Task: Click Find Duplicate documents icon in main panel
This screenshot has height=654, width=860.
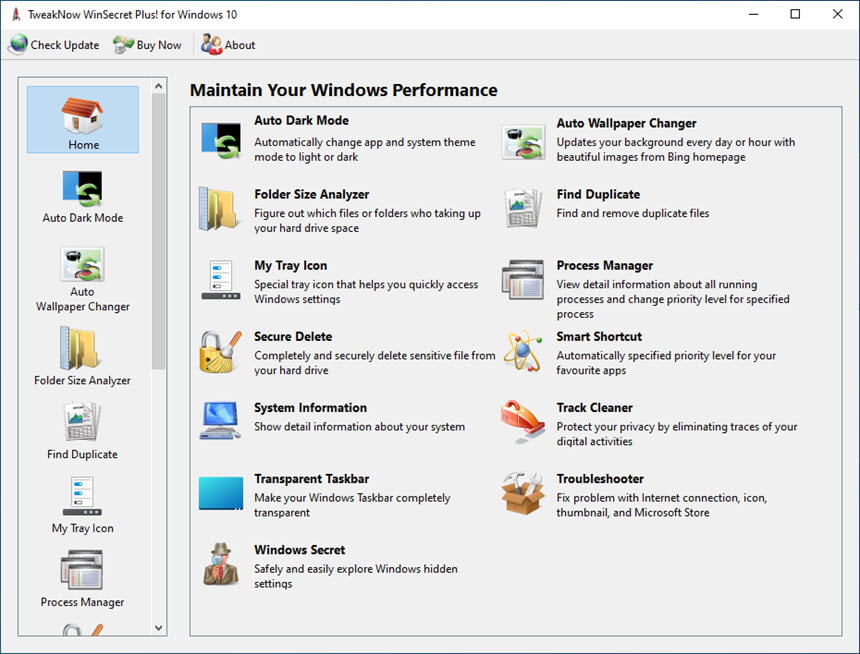Action: pyautogui.click(x=523, y=207)
